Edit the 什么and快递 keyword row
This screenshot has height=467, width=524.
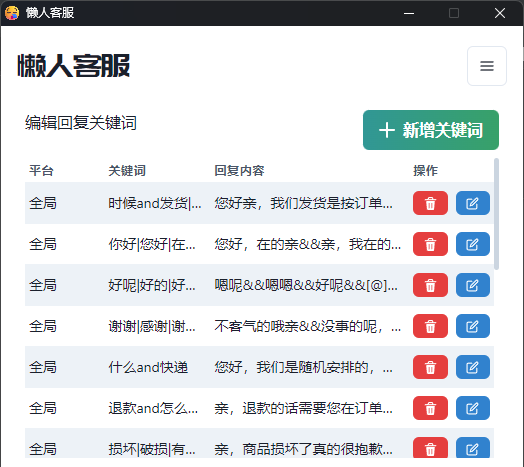473,367
